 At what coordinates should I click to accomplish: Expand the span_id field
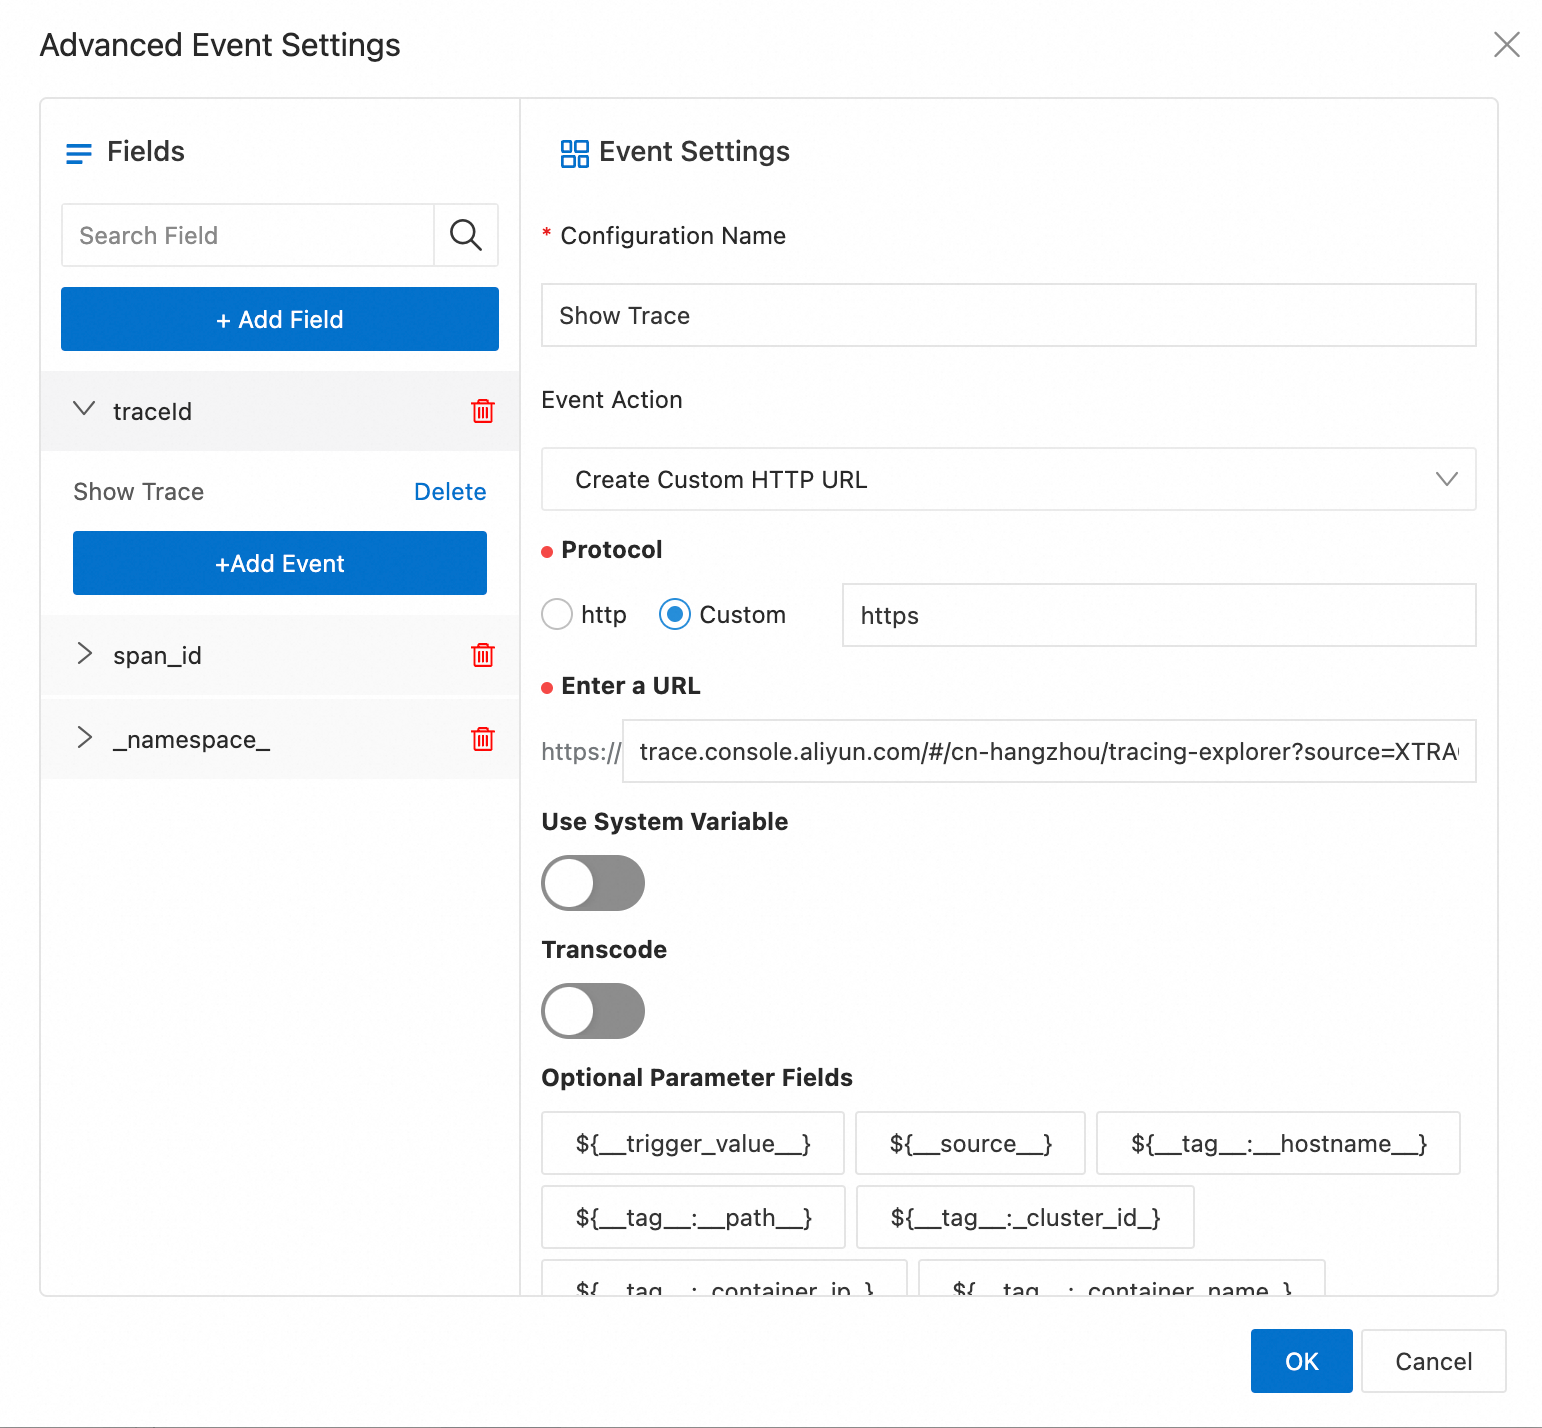(85, 654)
